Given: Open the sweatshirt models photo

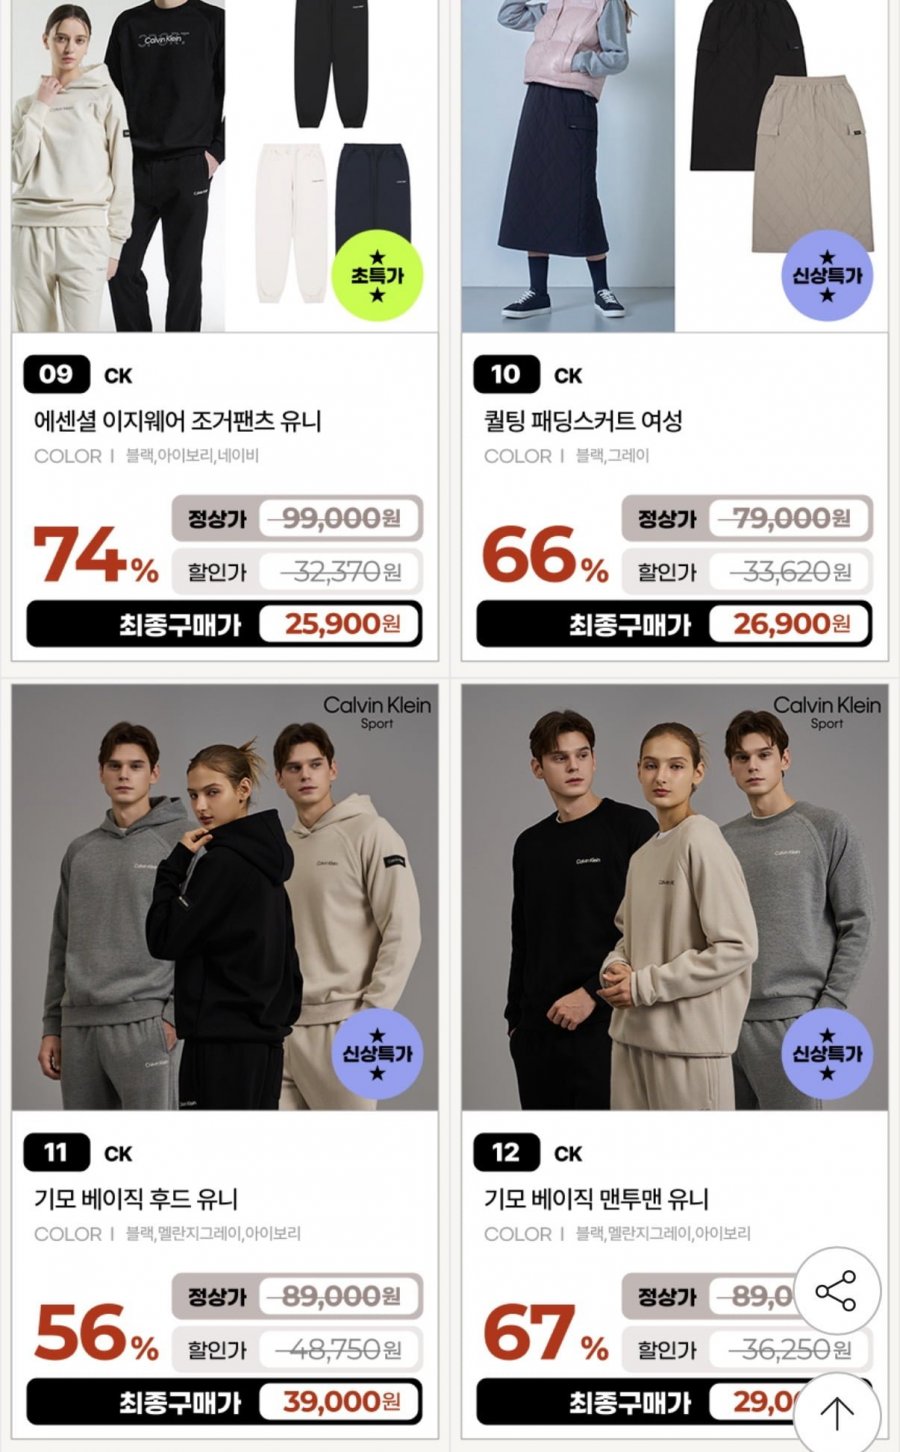Looking at the screenshot, I should [675, 897].
